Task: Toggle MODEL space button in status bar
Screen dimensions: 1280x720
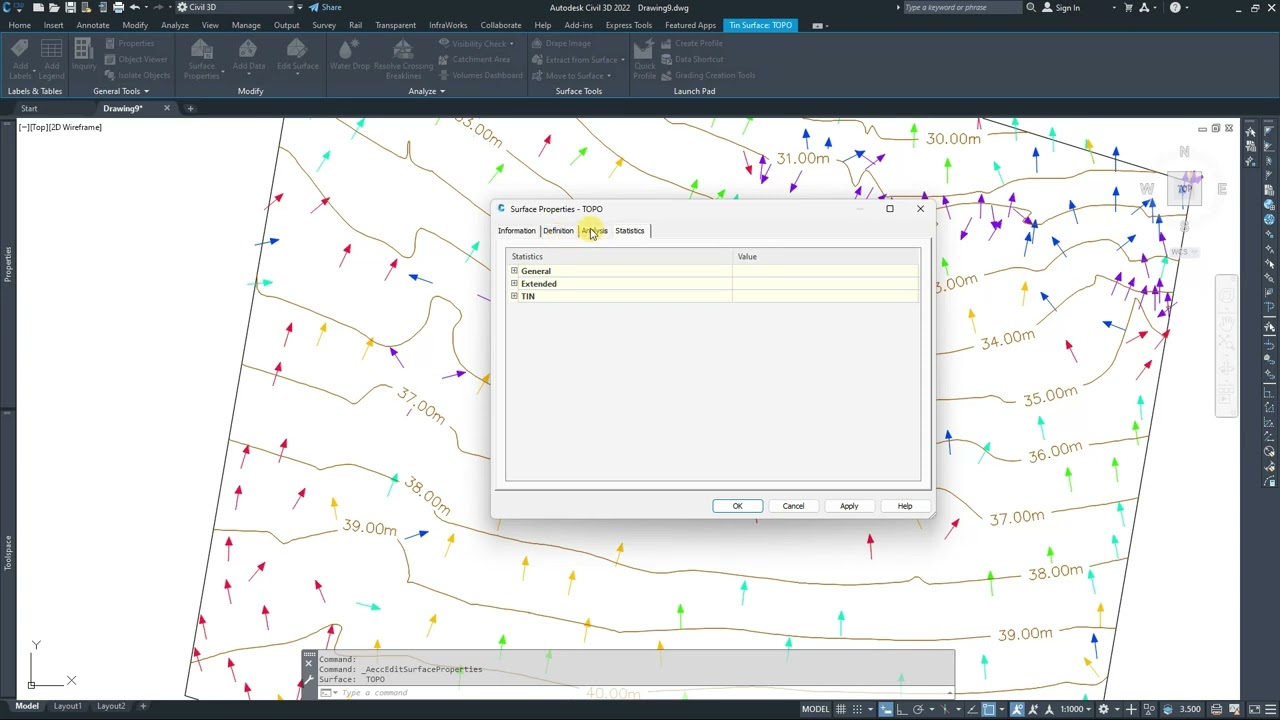Action: (815, 709)
